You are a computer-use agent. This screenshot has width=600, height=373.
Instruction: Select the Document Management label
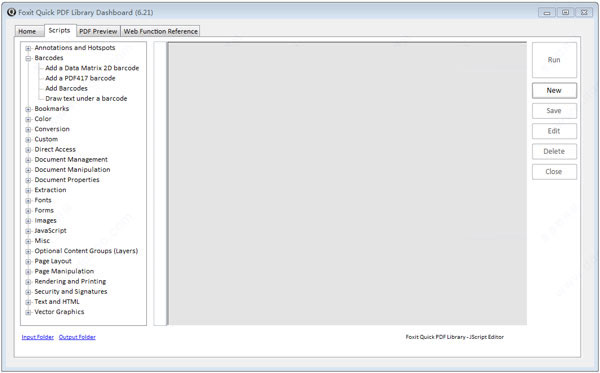[71, 160]
